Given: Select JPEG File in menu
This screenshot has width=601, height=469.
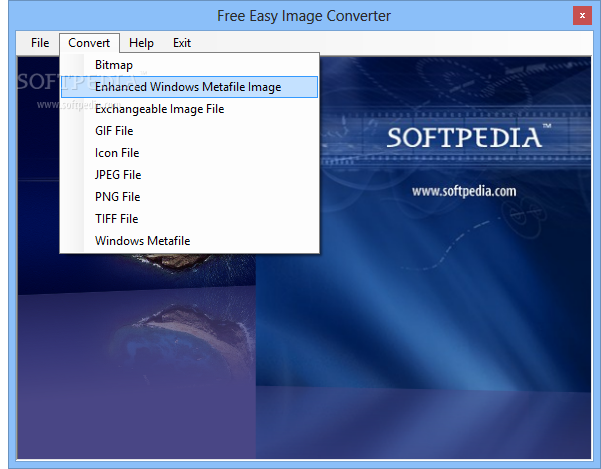Looking at the screenshot, I should 189,175.
